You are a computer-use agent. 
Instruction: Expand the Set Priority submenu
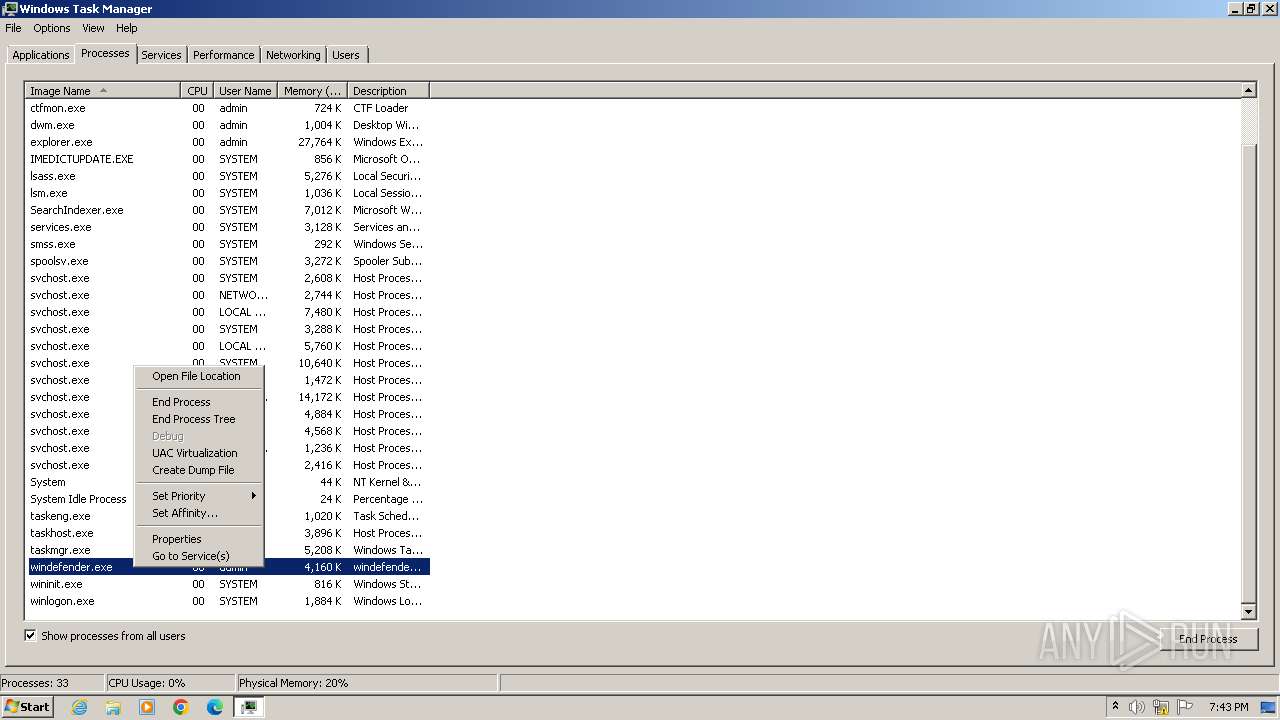[x=199, y=496]
